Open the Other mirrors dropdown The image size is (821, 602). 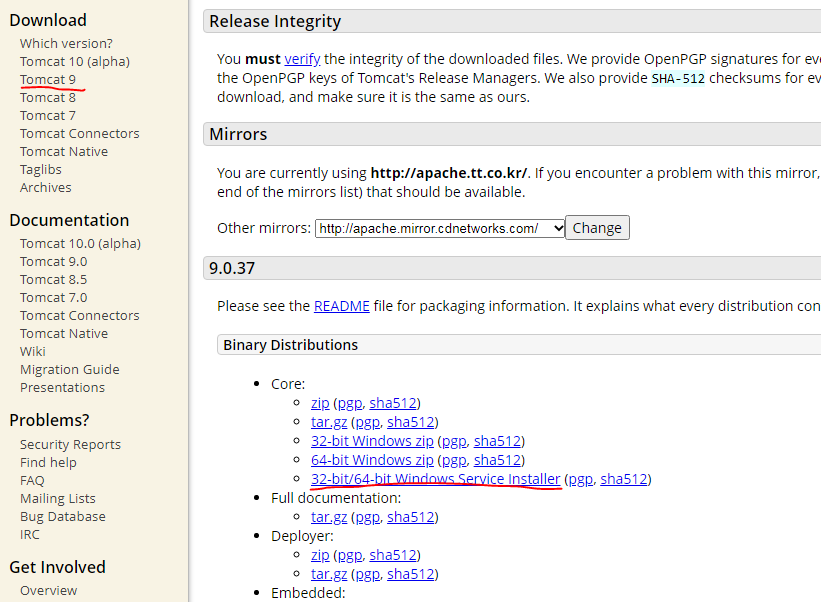(x=440, y=228)
